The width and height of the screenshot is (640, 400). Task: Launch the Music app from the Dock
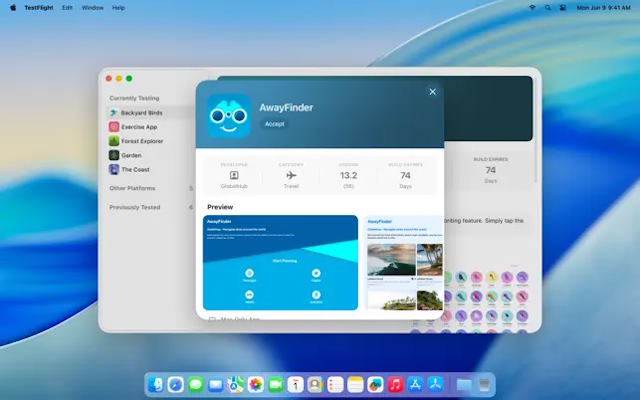tap(395, 384)
